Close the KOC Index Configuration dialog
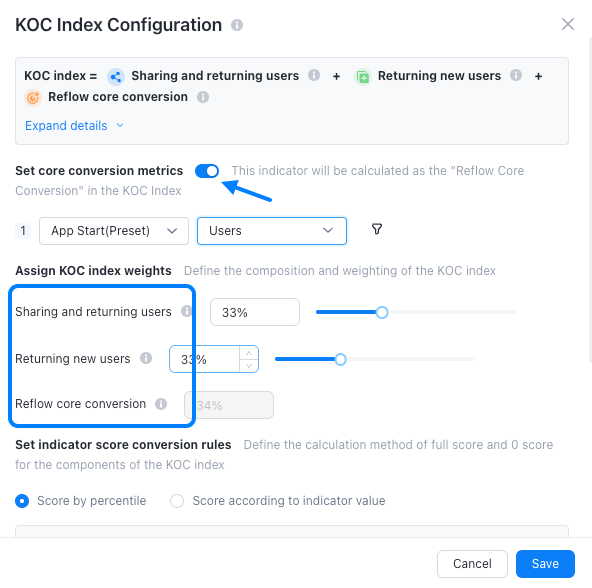Image resolution: width=592 pixels, height=588 pixels. click(x=568, y=24)
